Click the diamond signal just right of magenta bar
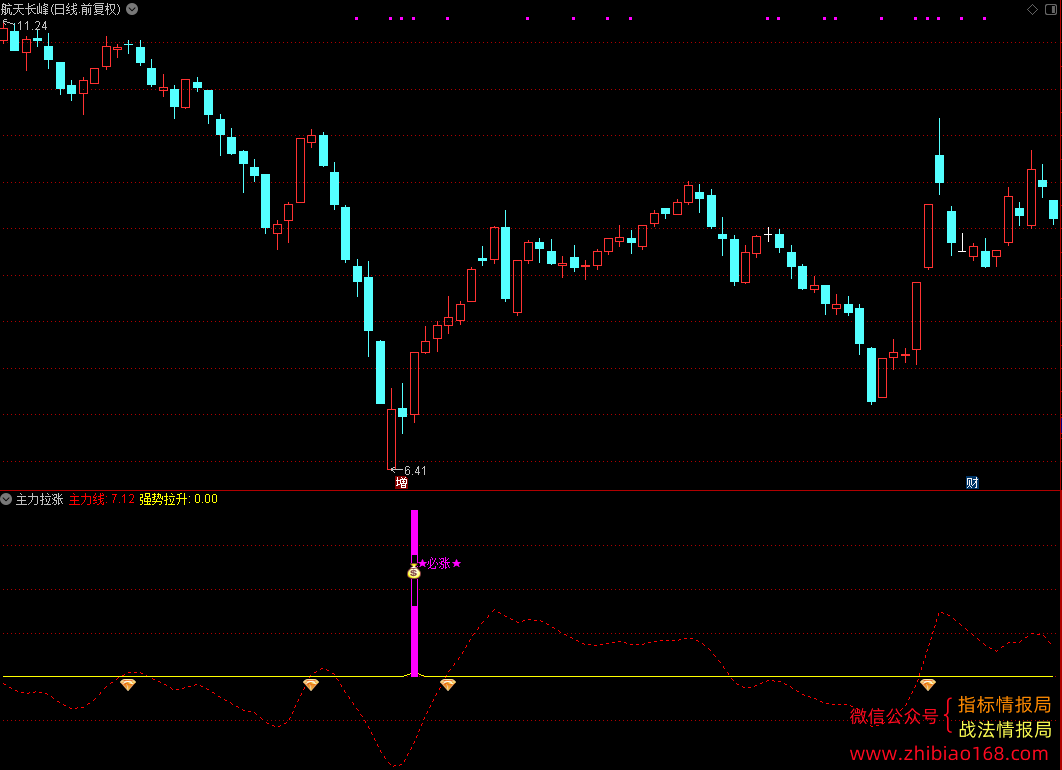This screenshot has width=1062, height=770. [448, 685]
